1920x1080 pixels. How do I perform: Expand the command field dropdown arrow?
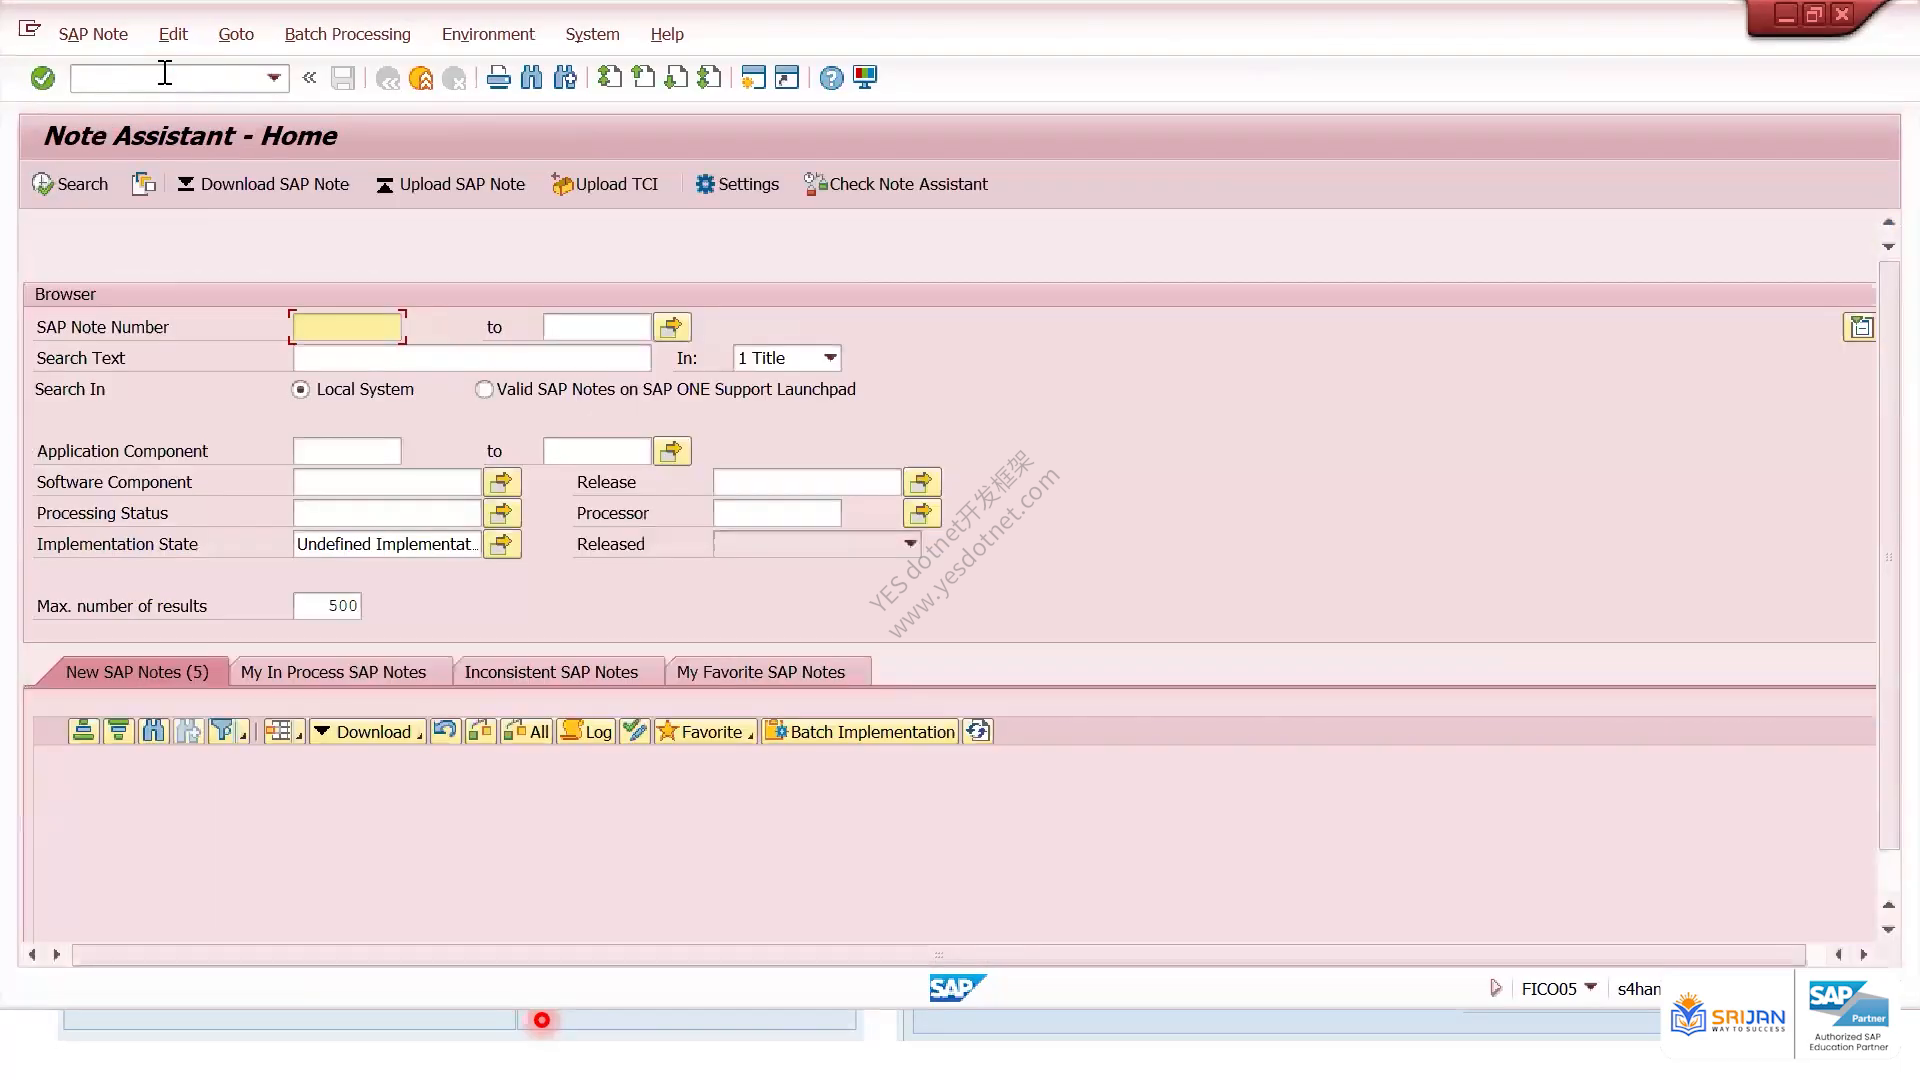click(274, 78)
